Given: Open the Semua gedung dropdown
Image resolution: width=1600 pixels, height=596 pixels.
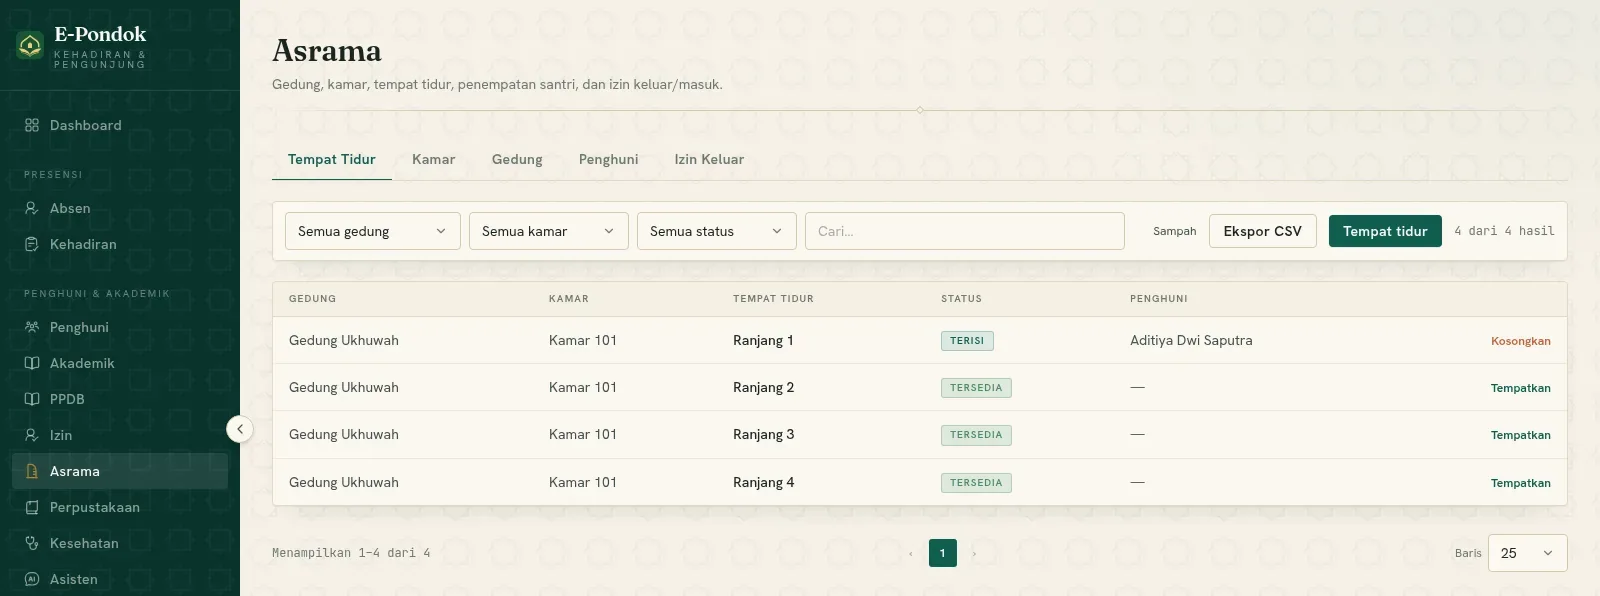Looking at the screenshot, I should tap(373, 231).
